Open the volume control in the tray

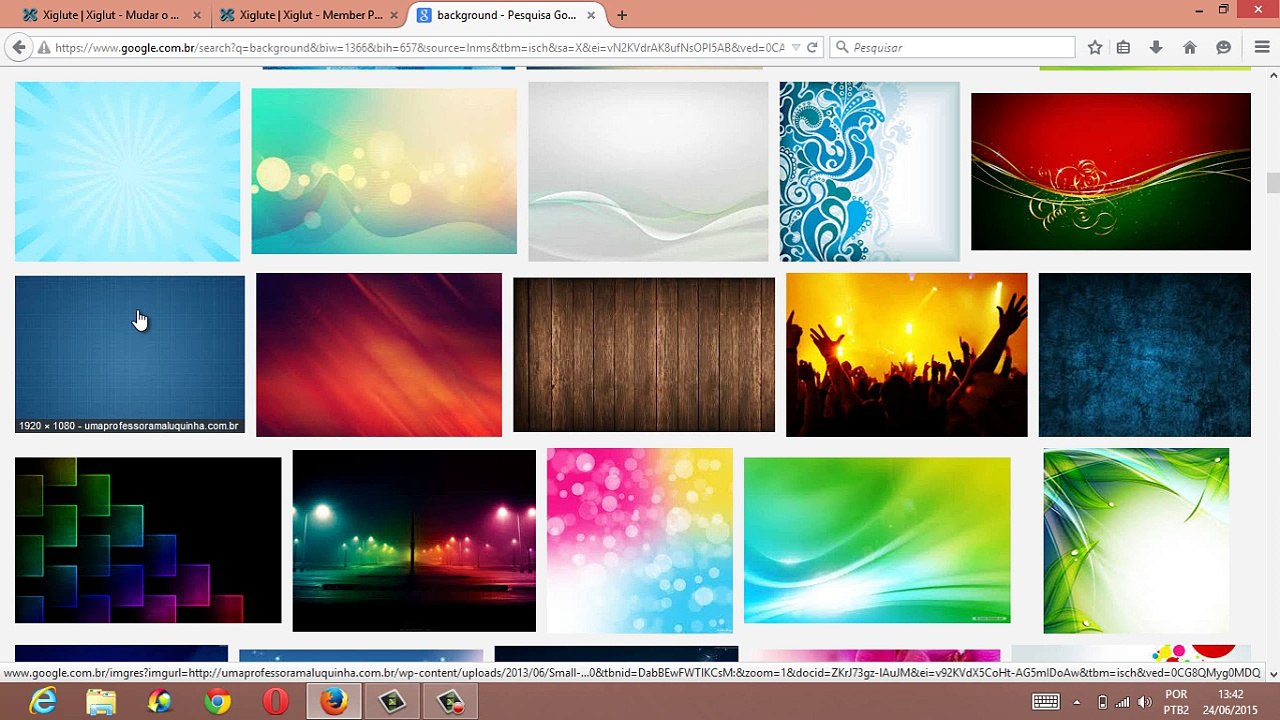click(1145, 702)
